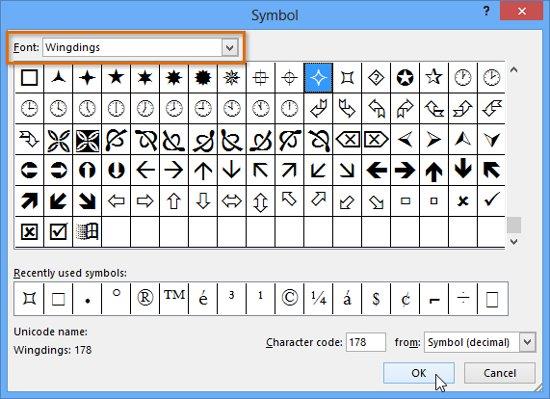Open the 'from' Symbol (decimal) dropdown
The image size is (550, 399).
[528, 342]
